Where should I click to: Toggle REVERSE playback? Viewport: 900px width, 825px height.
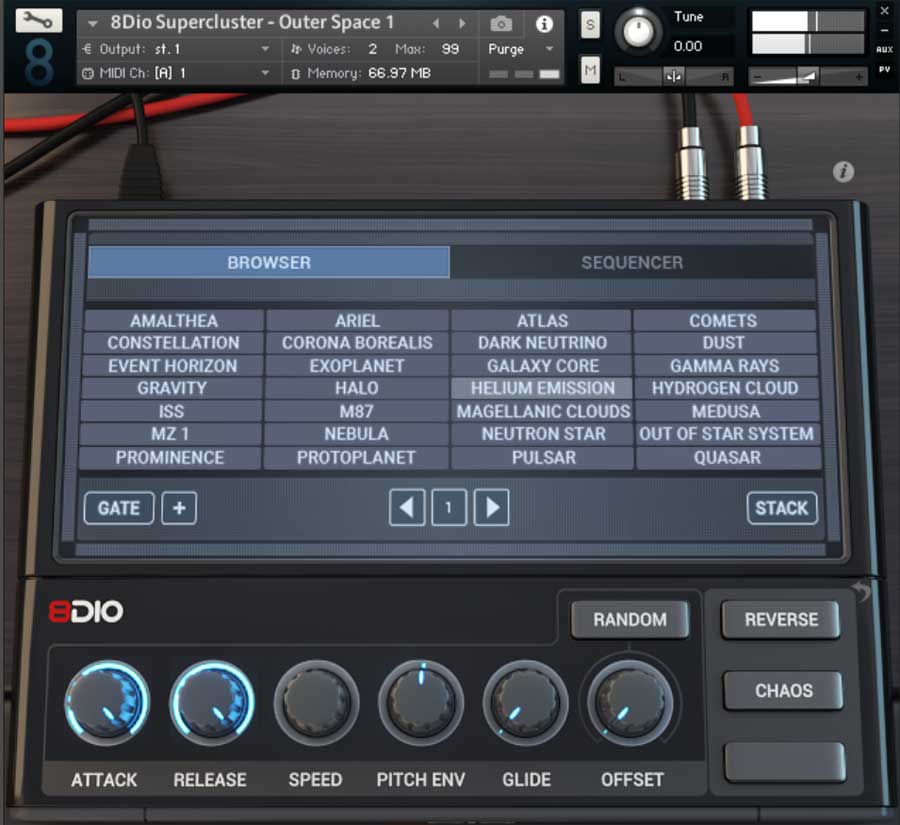point(781,619)
